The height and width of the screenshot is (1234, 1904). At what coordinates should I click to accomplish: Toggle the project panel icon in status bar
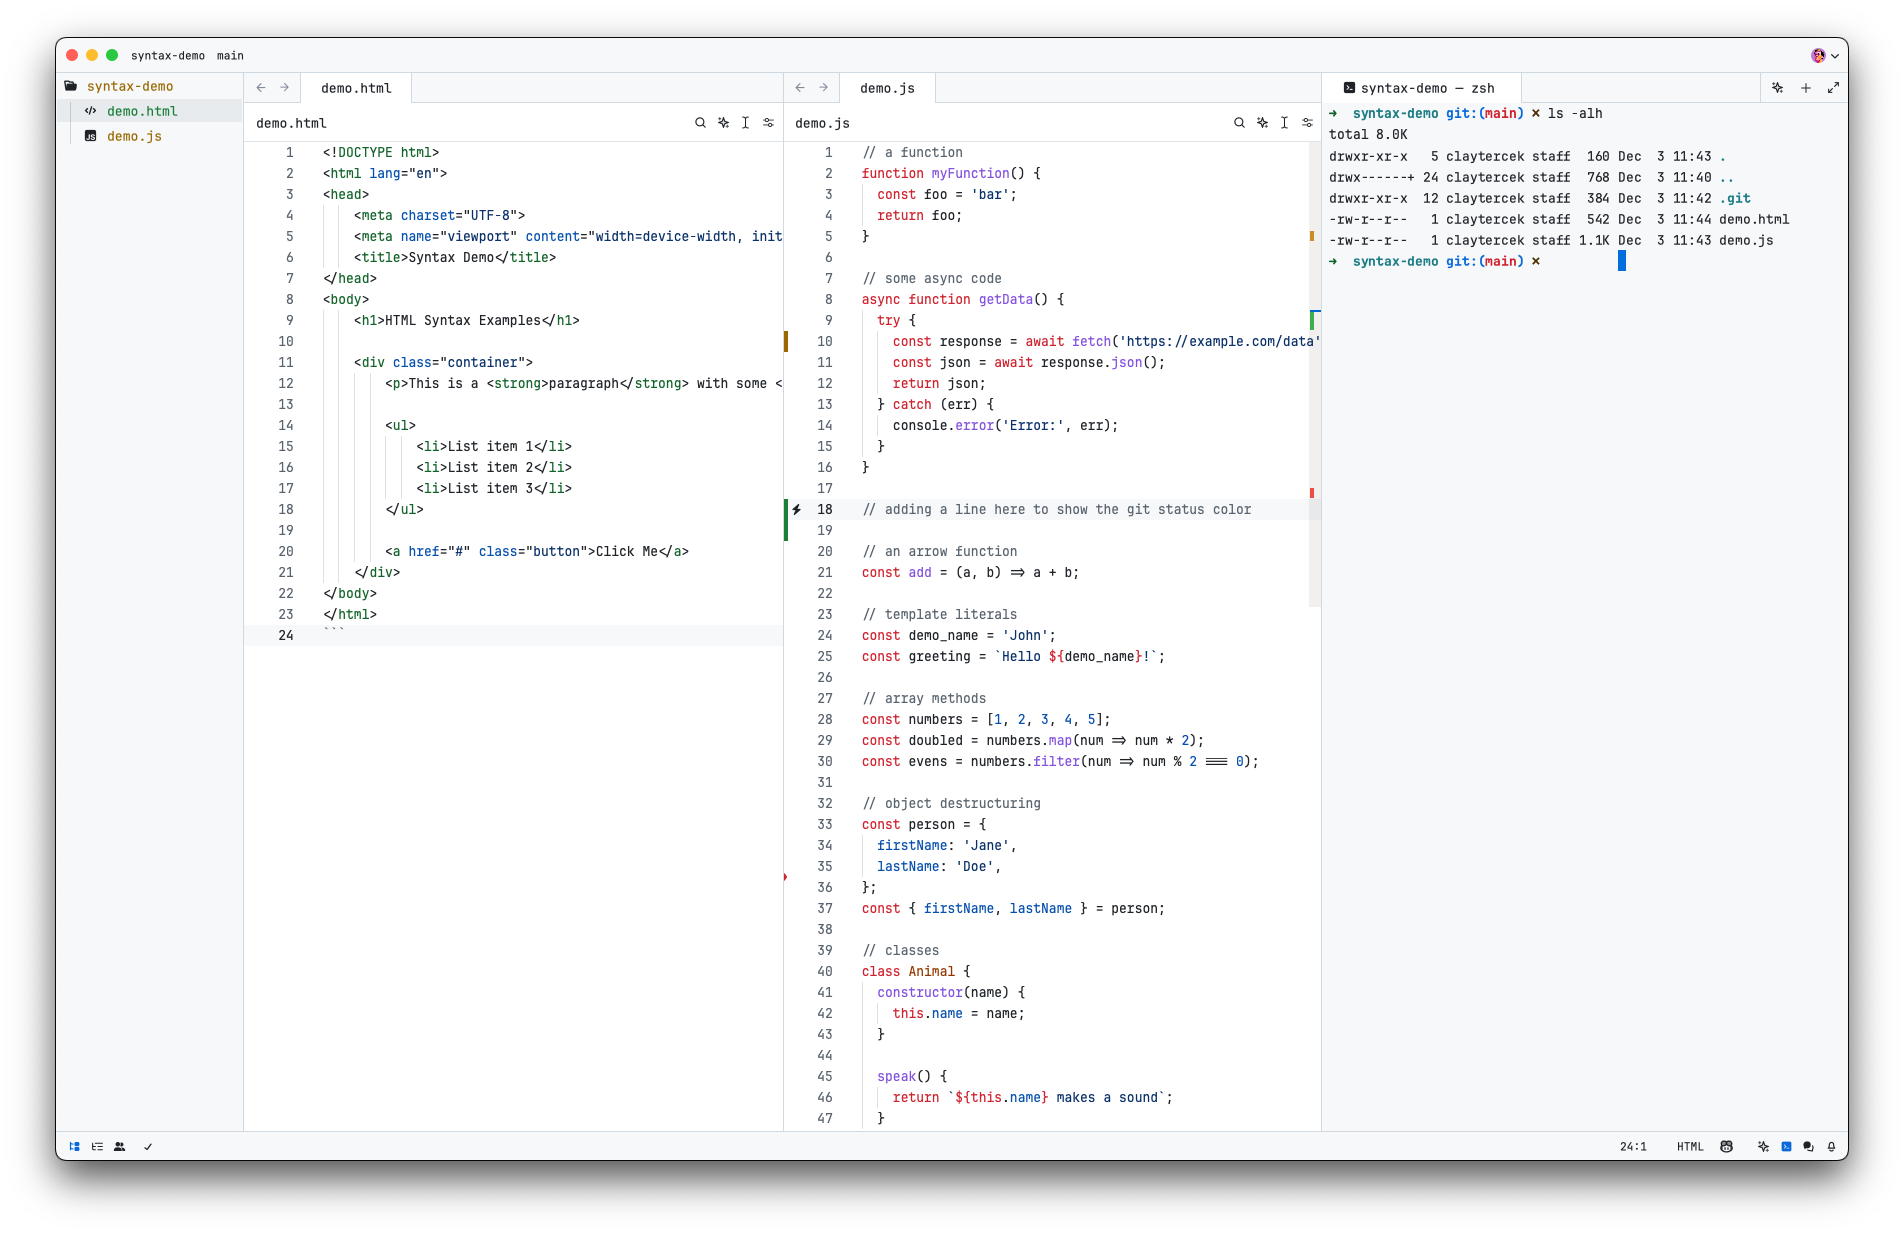pos(74,1147)
